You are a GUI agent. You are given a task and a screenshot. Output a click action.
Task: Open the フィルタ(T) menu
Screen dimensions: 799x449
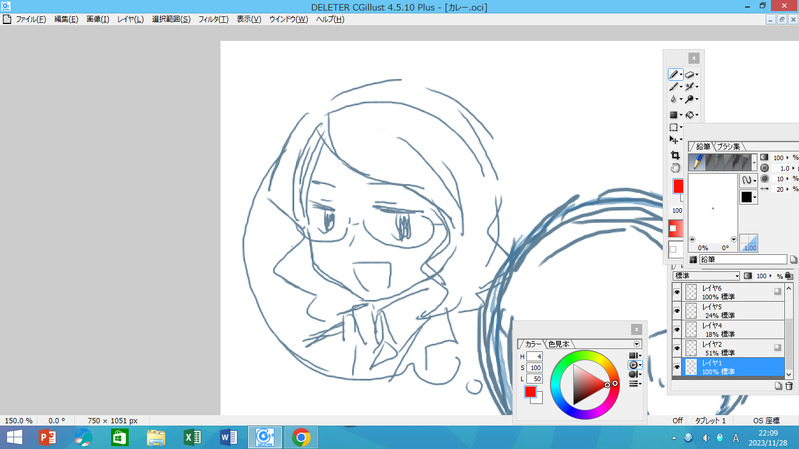point(213,19)
